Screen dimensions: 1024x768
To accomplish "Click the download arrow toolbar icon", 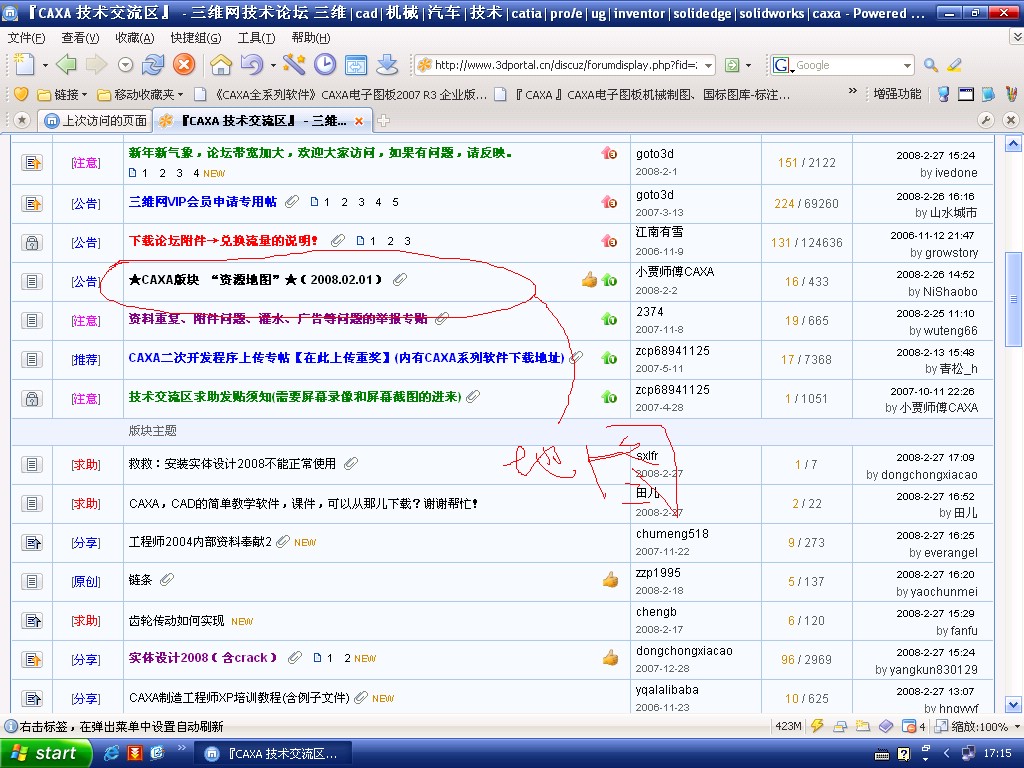I will click(x=387, y=65).
